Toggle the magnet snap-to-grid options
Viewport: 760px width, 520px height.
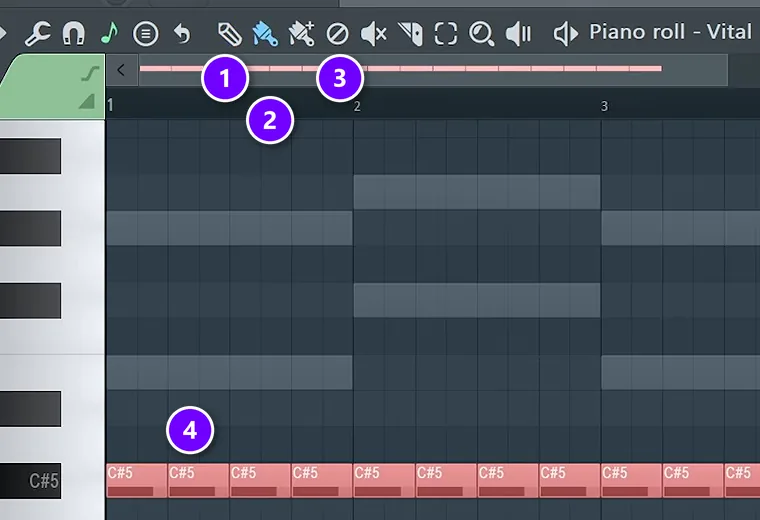(x=74, y=34)
